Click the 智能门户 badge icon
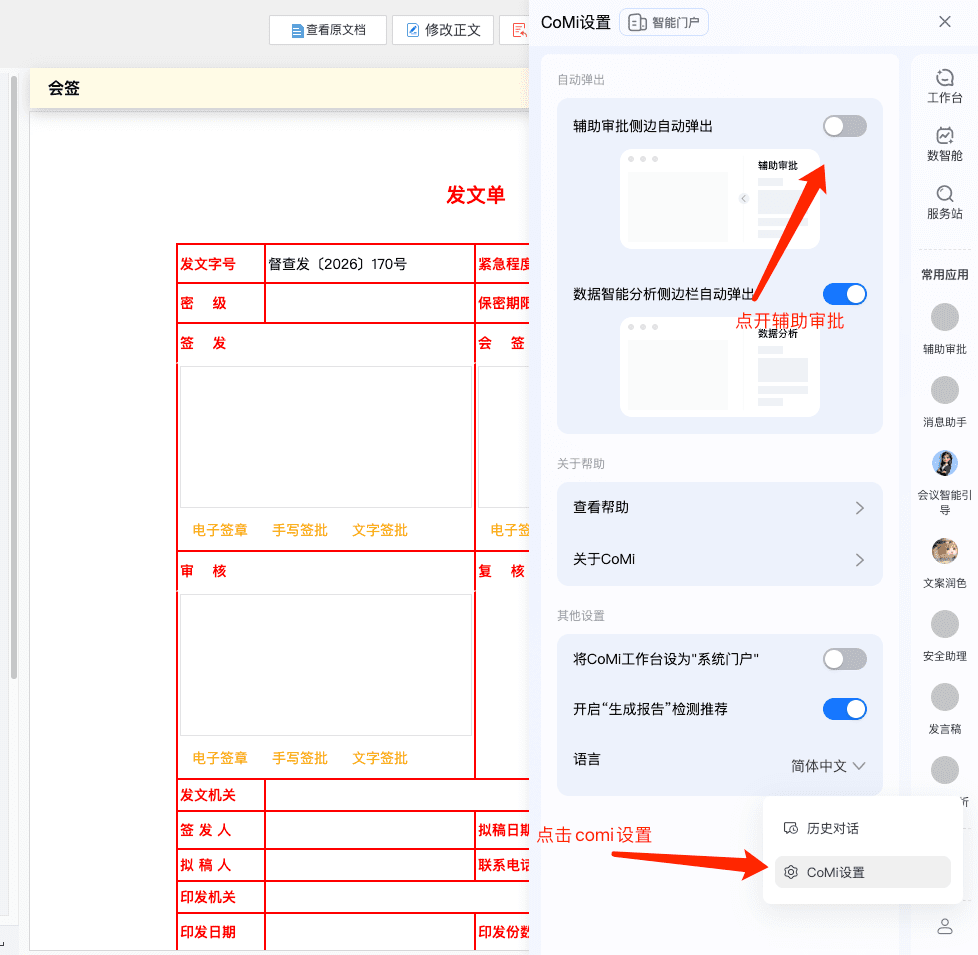978x955 pixels. tap(637, 22)
